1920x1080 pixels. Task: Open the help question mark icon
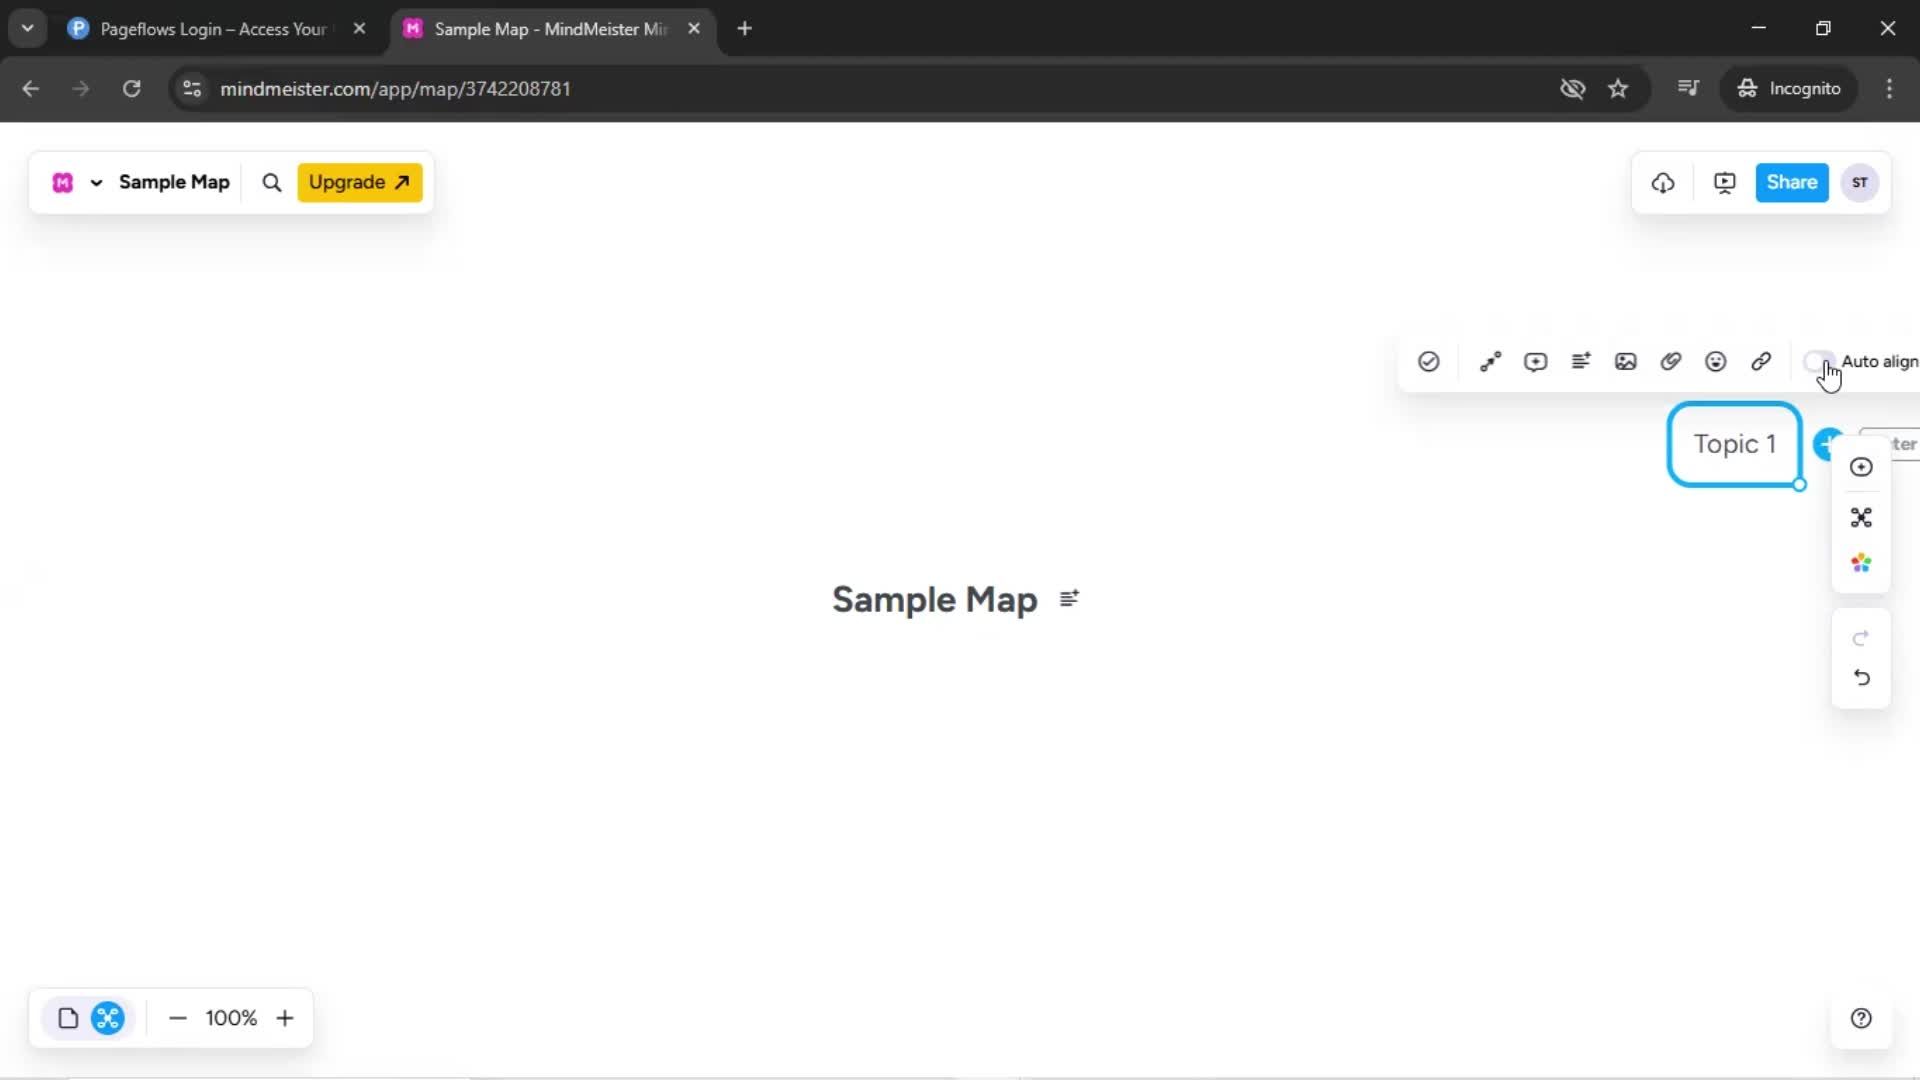click(1861, 1018)
